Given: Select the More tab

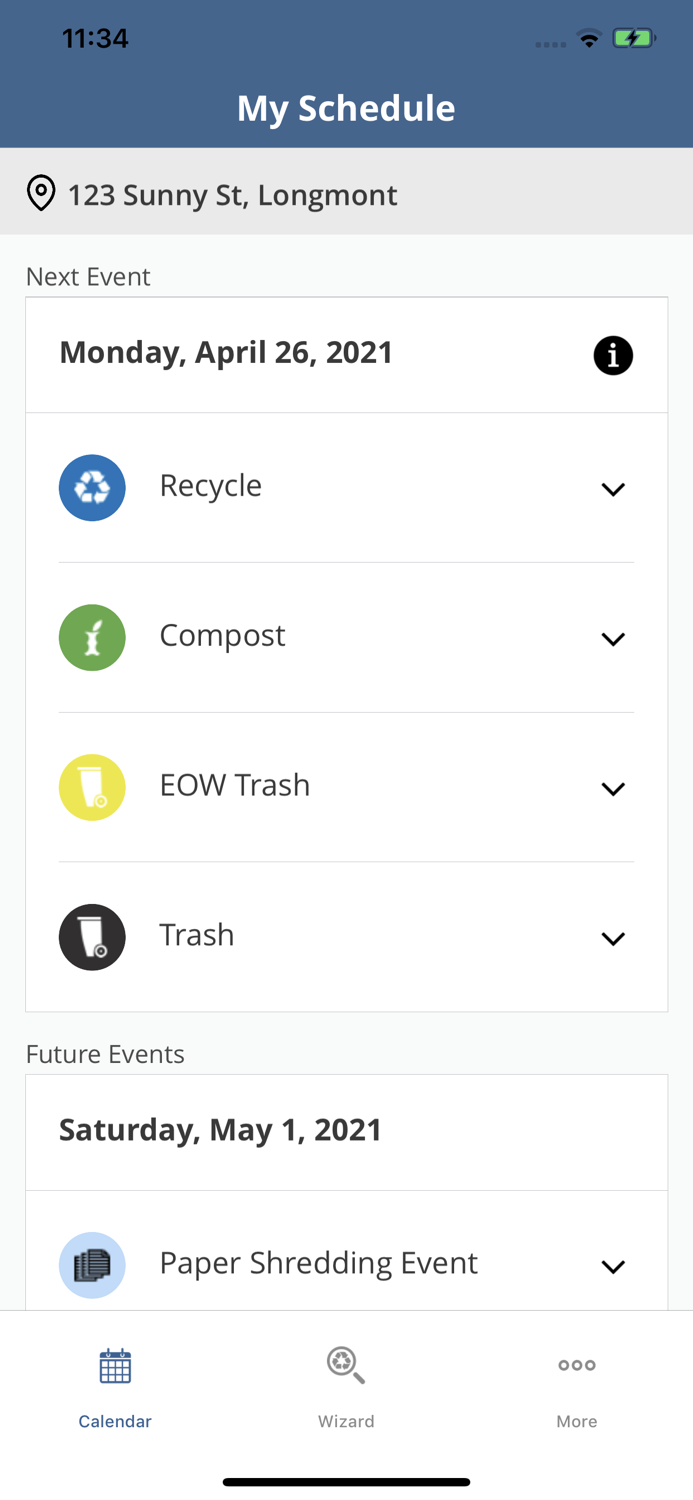Looking at the screenshot, I should [x=577, y=1385].
